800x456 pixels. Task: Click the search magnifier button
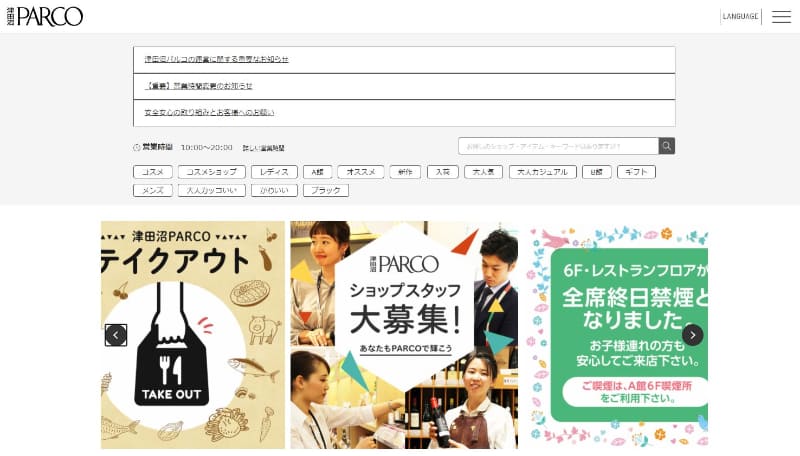(x=666, y=146)
